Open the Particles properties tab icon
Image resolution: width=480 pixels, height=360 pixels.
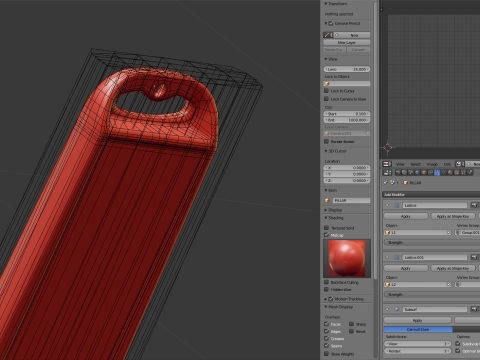click(463, 172)
